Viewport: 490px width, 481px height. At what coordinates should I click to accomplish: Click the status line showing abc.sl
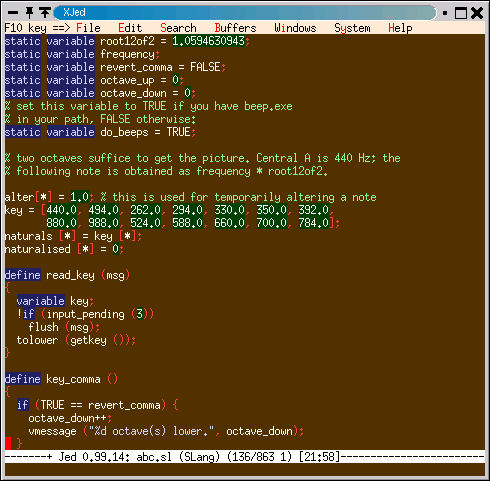[x=245, y=456]
